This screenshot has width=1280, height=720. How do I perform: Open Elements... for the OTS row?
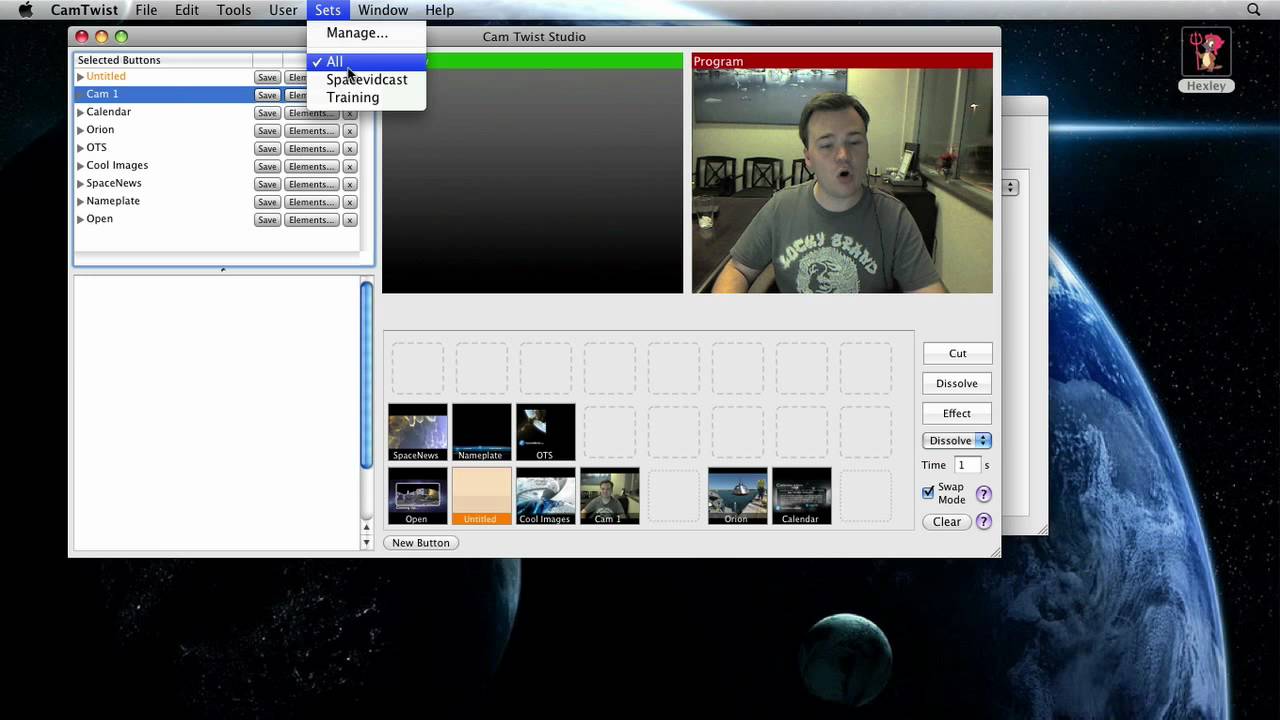[x=312, y=149]
